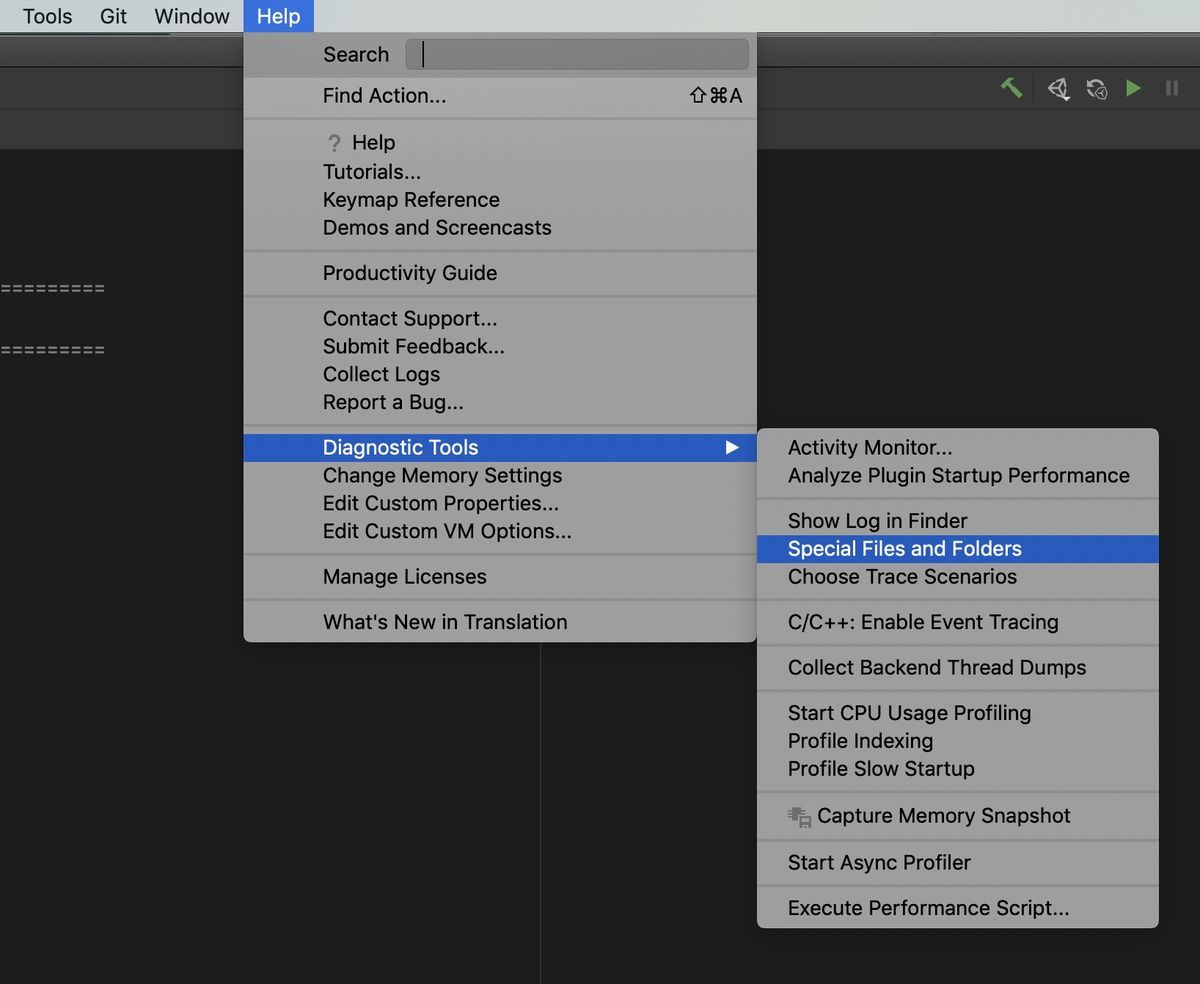
Task: Choose Contact Support...
Action: [x=500, y=319]
